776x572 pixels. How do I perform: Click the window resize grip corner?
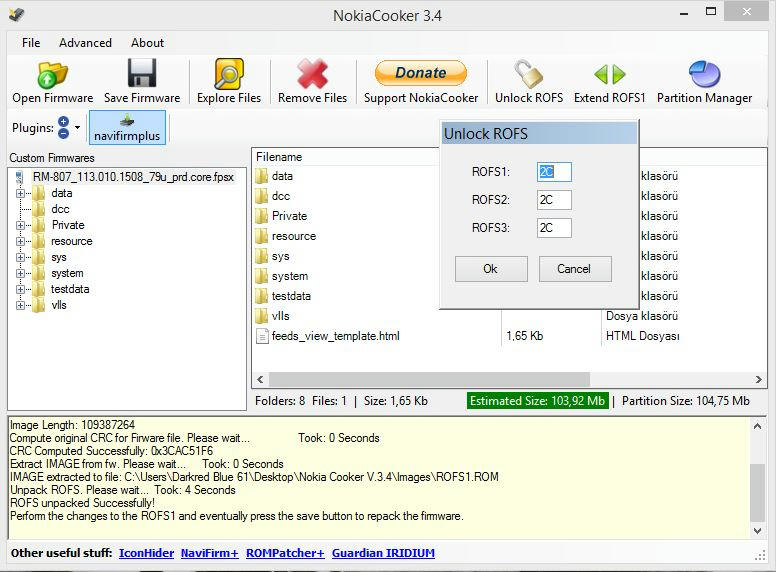click(760, 556)
